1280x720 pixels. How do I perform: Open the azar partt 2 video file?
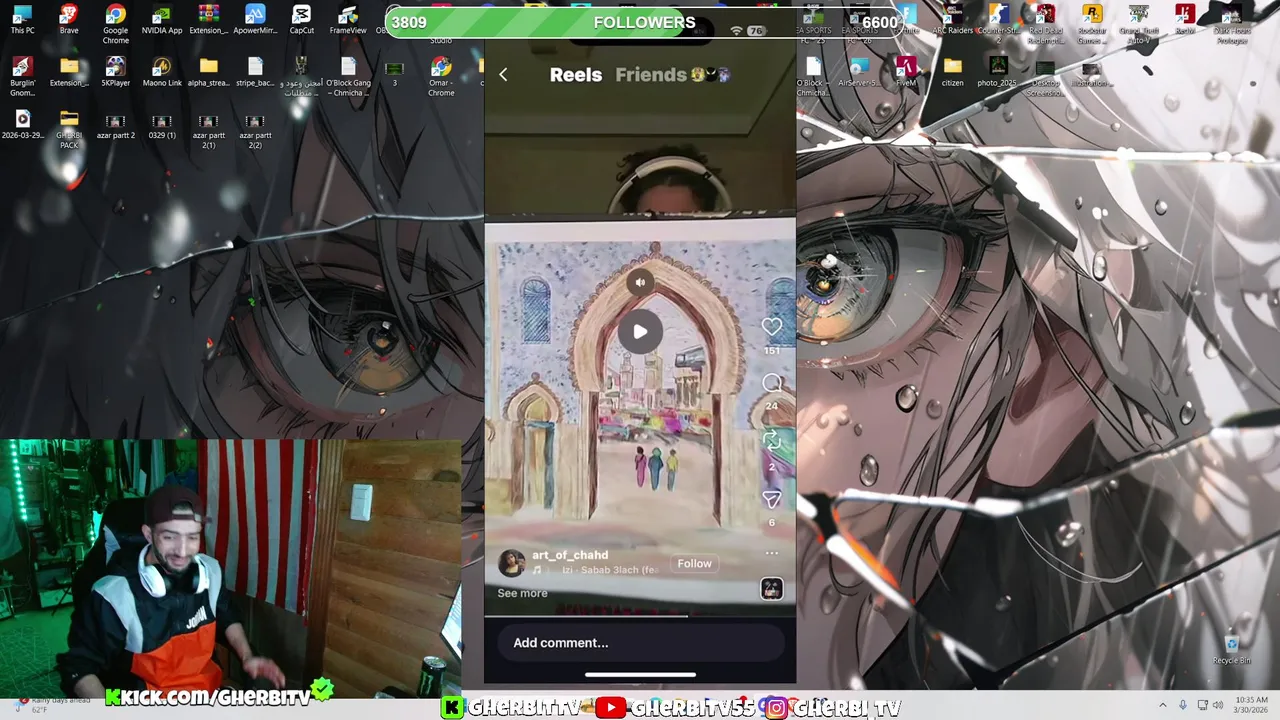pyautogui.click(x=116, y=125)
